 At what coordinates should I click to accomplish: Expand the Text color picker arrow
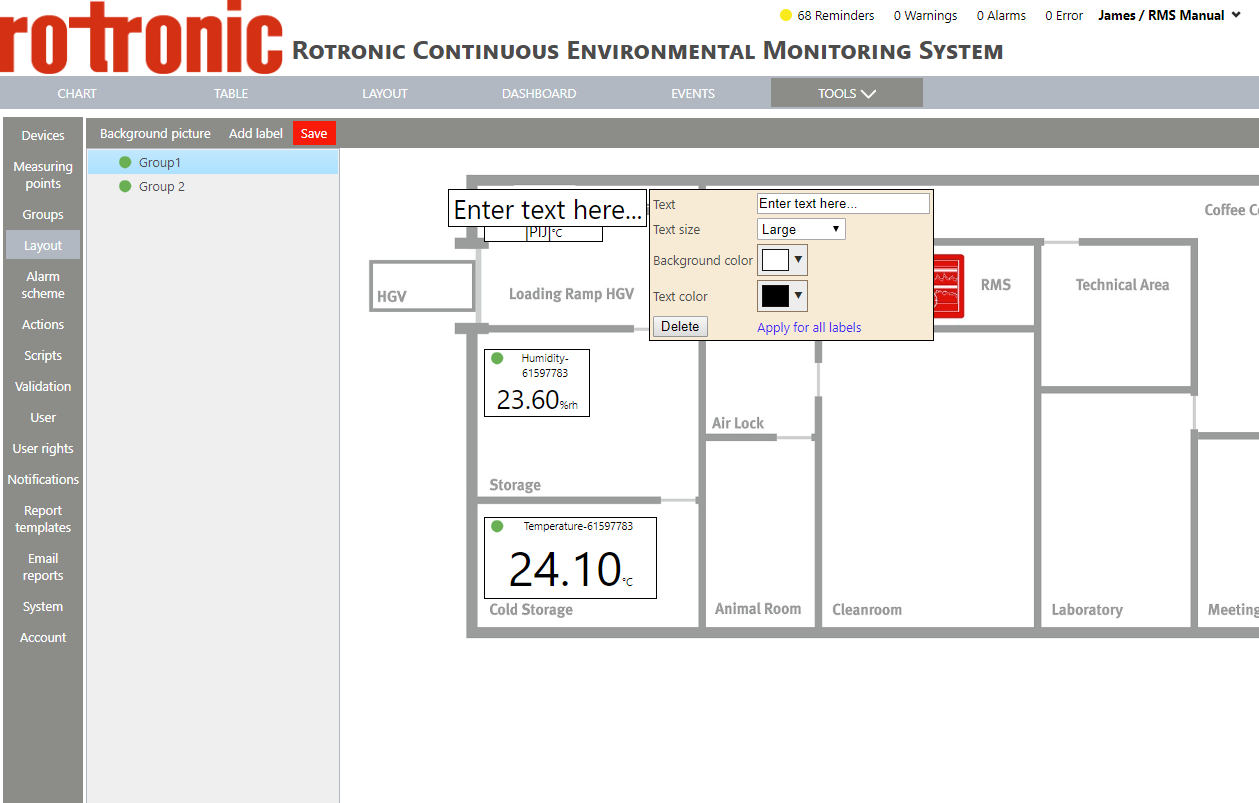(x=798, y=296)
